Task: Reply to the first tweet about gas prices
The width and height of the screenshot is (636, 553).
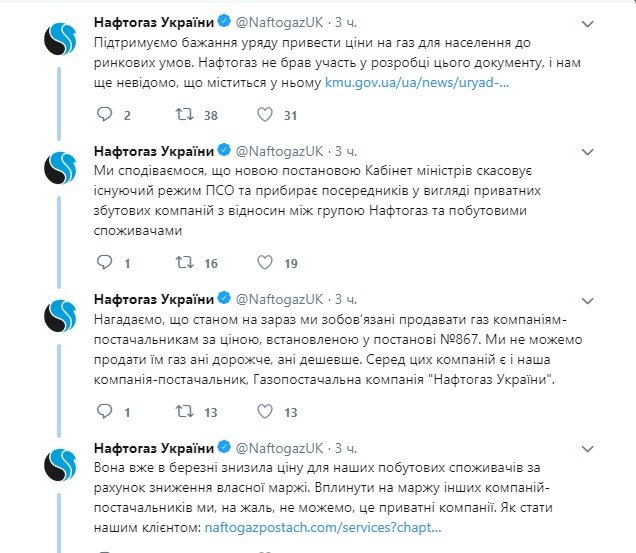Action: tap(105, 116)
